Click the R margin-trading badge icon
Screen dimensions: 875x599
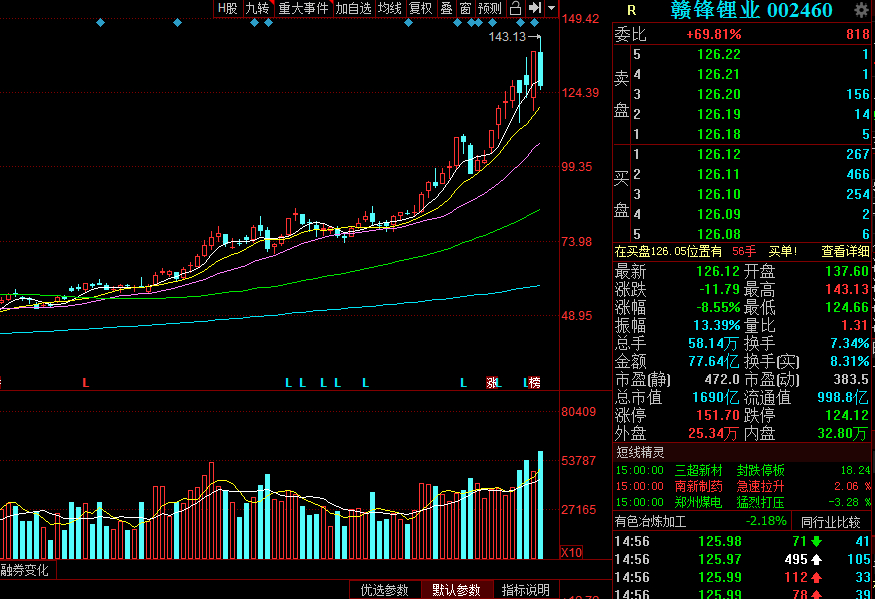(x=631, y=10)
